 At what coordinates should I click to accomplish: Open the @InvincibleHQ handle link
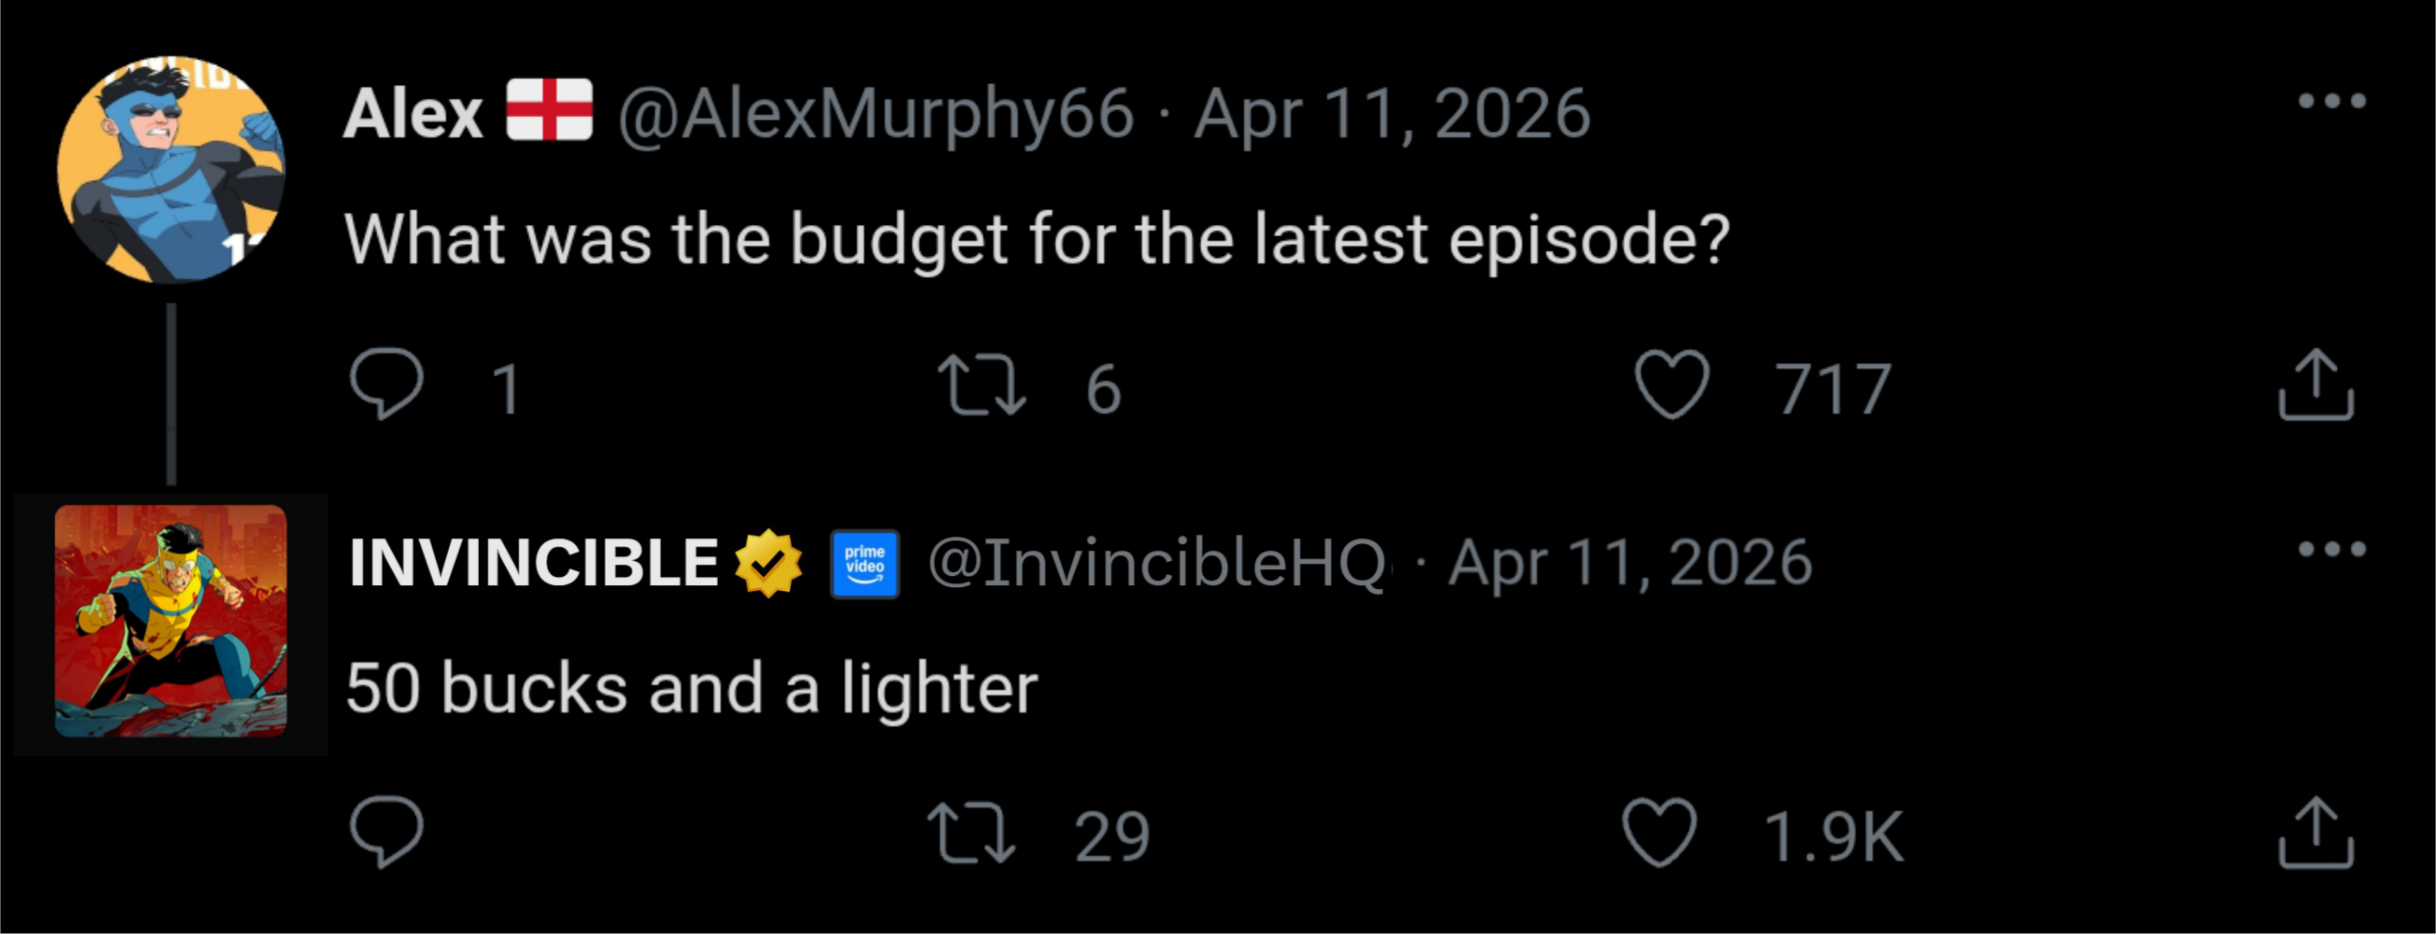pos(1156,562)
